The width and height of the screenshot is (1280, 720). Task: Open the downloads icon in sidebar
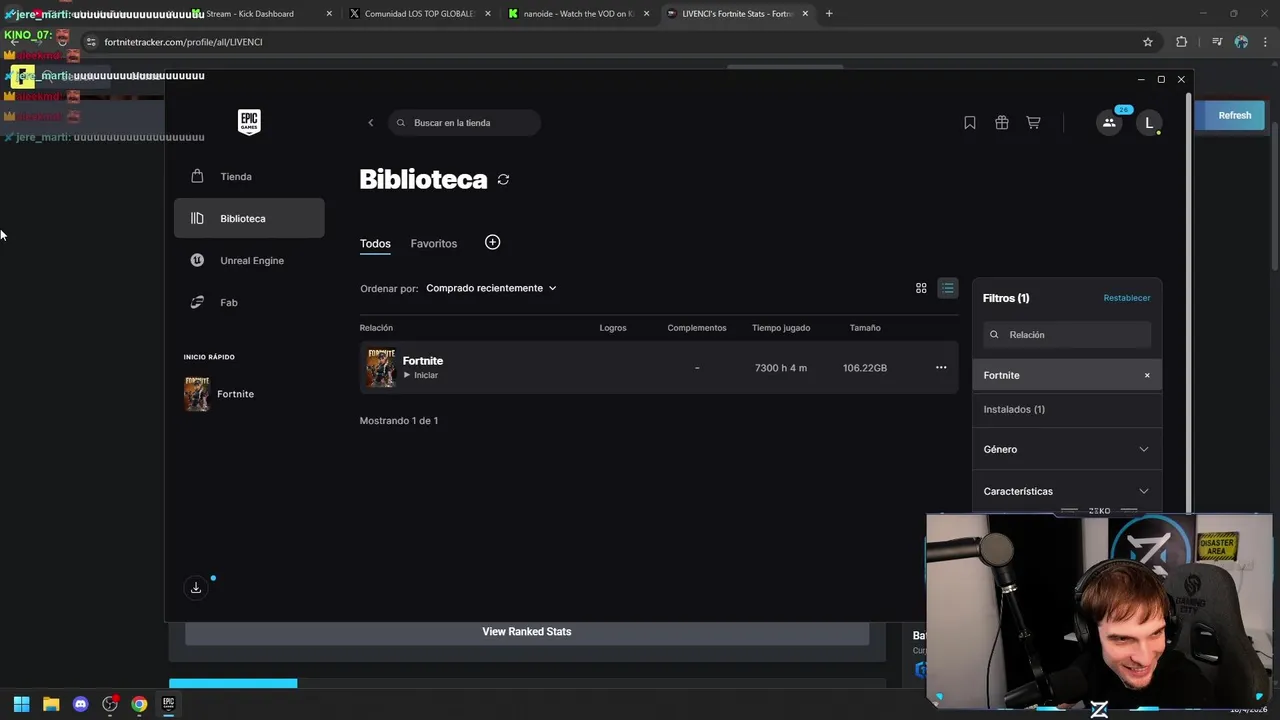(x=196, y=588)
